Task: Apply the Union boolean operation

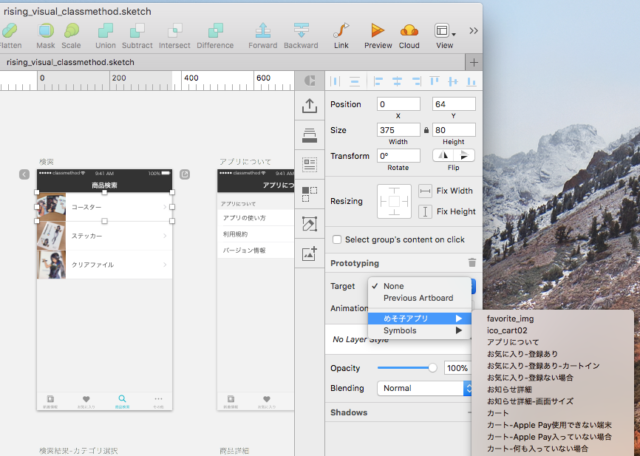Action: coord(105,31)
